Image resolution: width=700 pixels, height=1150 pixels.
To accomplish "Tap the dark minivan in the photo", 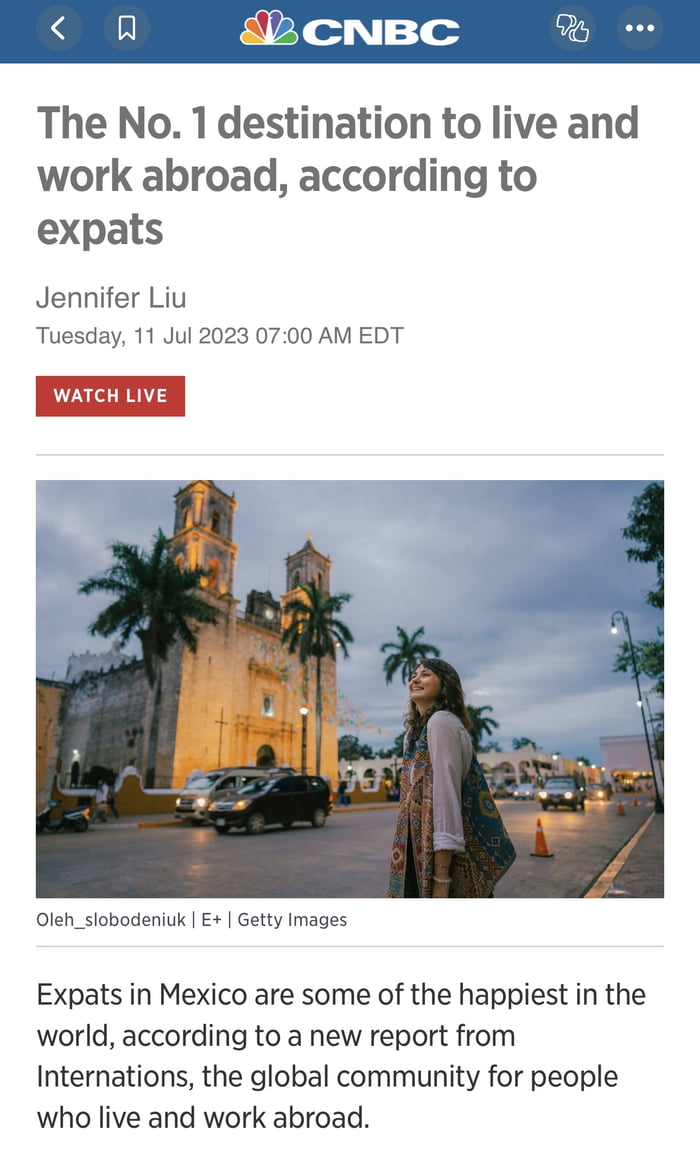I will pyautogui.click(x=270, y=805).
